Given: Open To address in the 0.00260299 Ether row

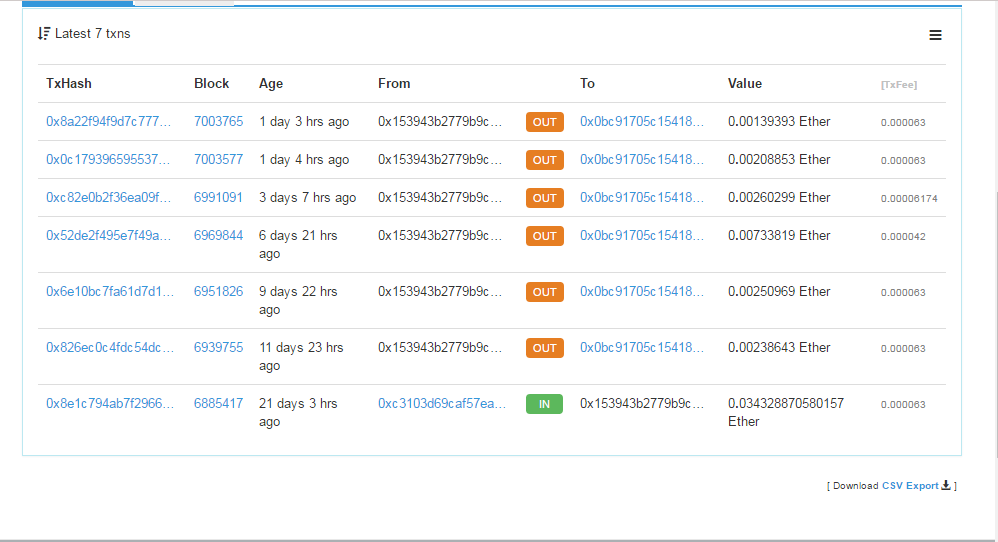Looking at the screenshot, I should click(x=642, y=198).
